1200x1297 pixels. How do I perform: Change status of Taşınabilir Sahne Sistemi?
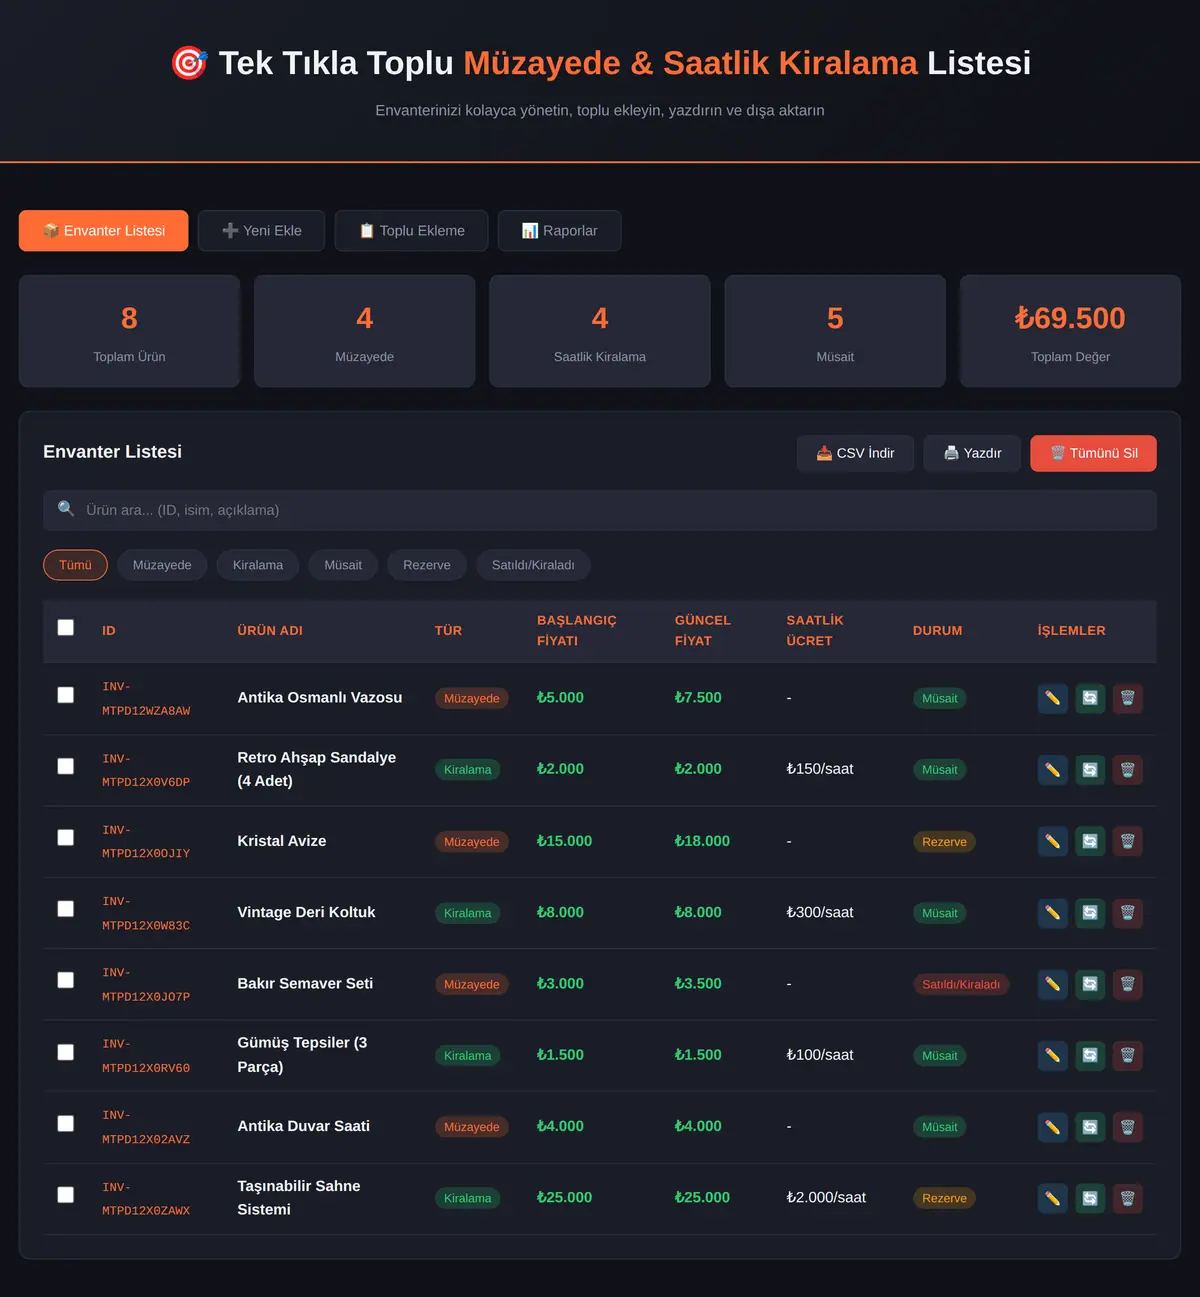[1090, 1198]
